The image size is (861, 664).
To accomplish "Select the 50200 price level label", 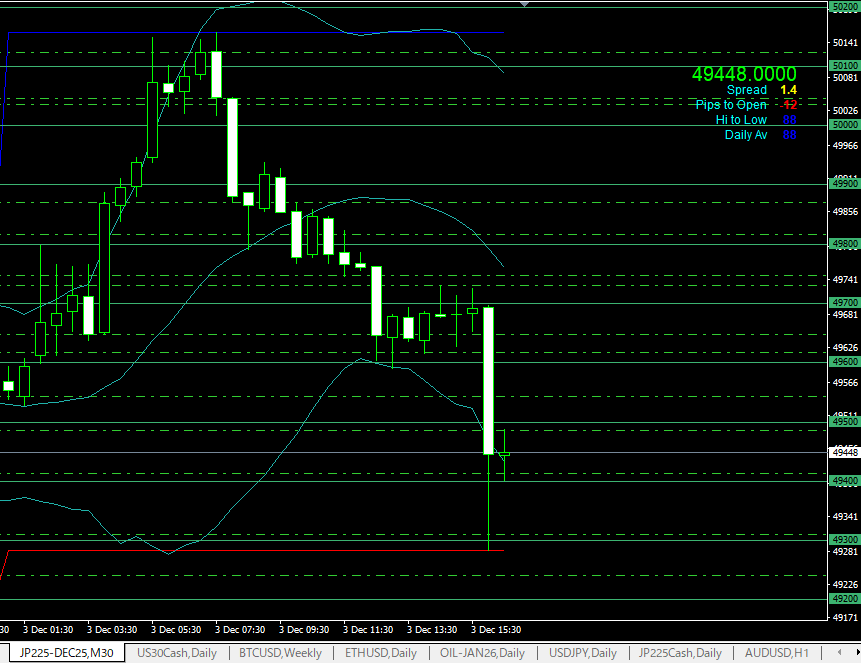I will pyautogui.click(x=845, y=7).
